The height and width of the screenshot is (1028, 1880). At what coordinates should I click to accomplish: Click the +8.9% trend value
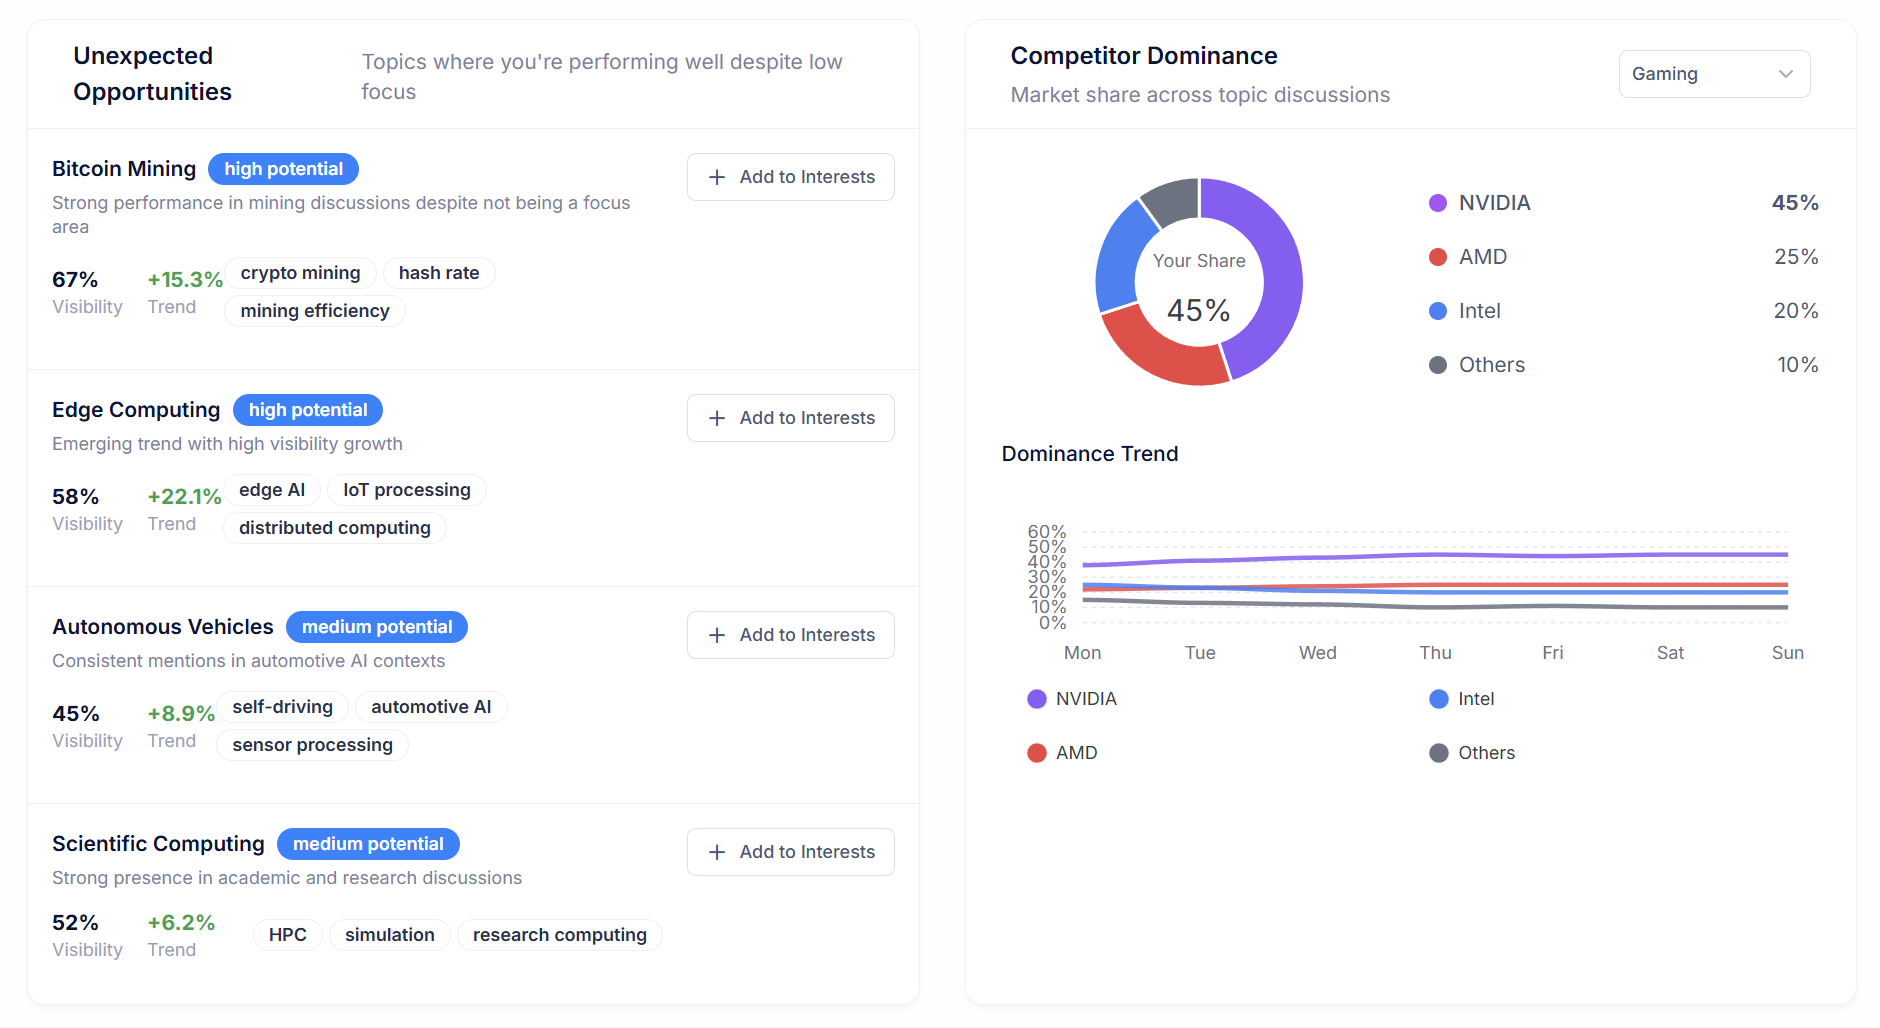pos(181,714)
